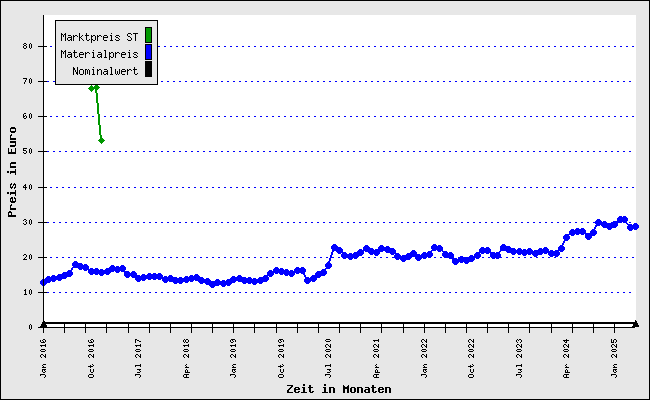Click the '80' y-axis value
The image size is (650, 400).
[x=27, y=46]
